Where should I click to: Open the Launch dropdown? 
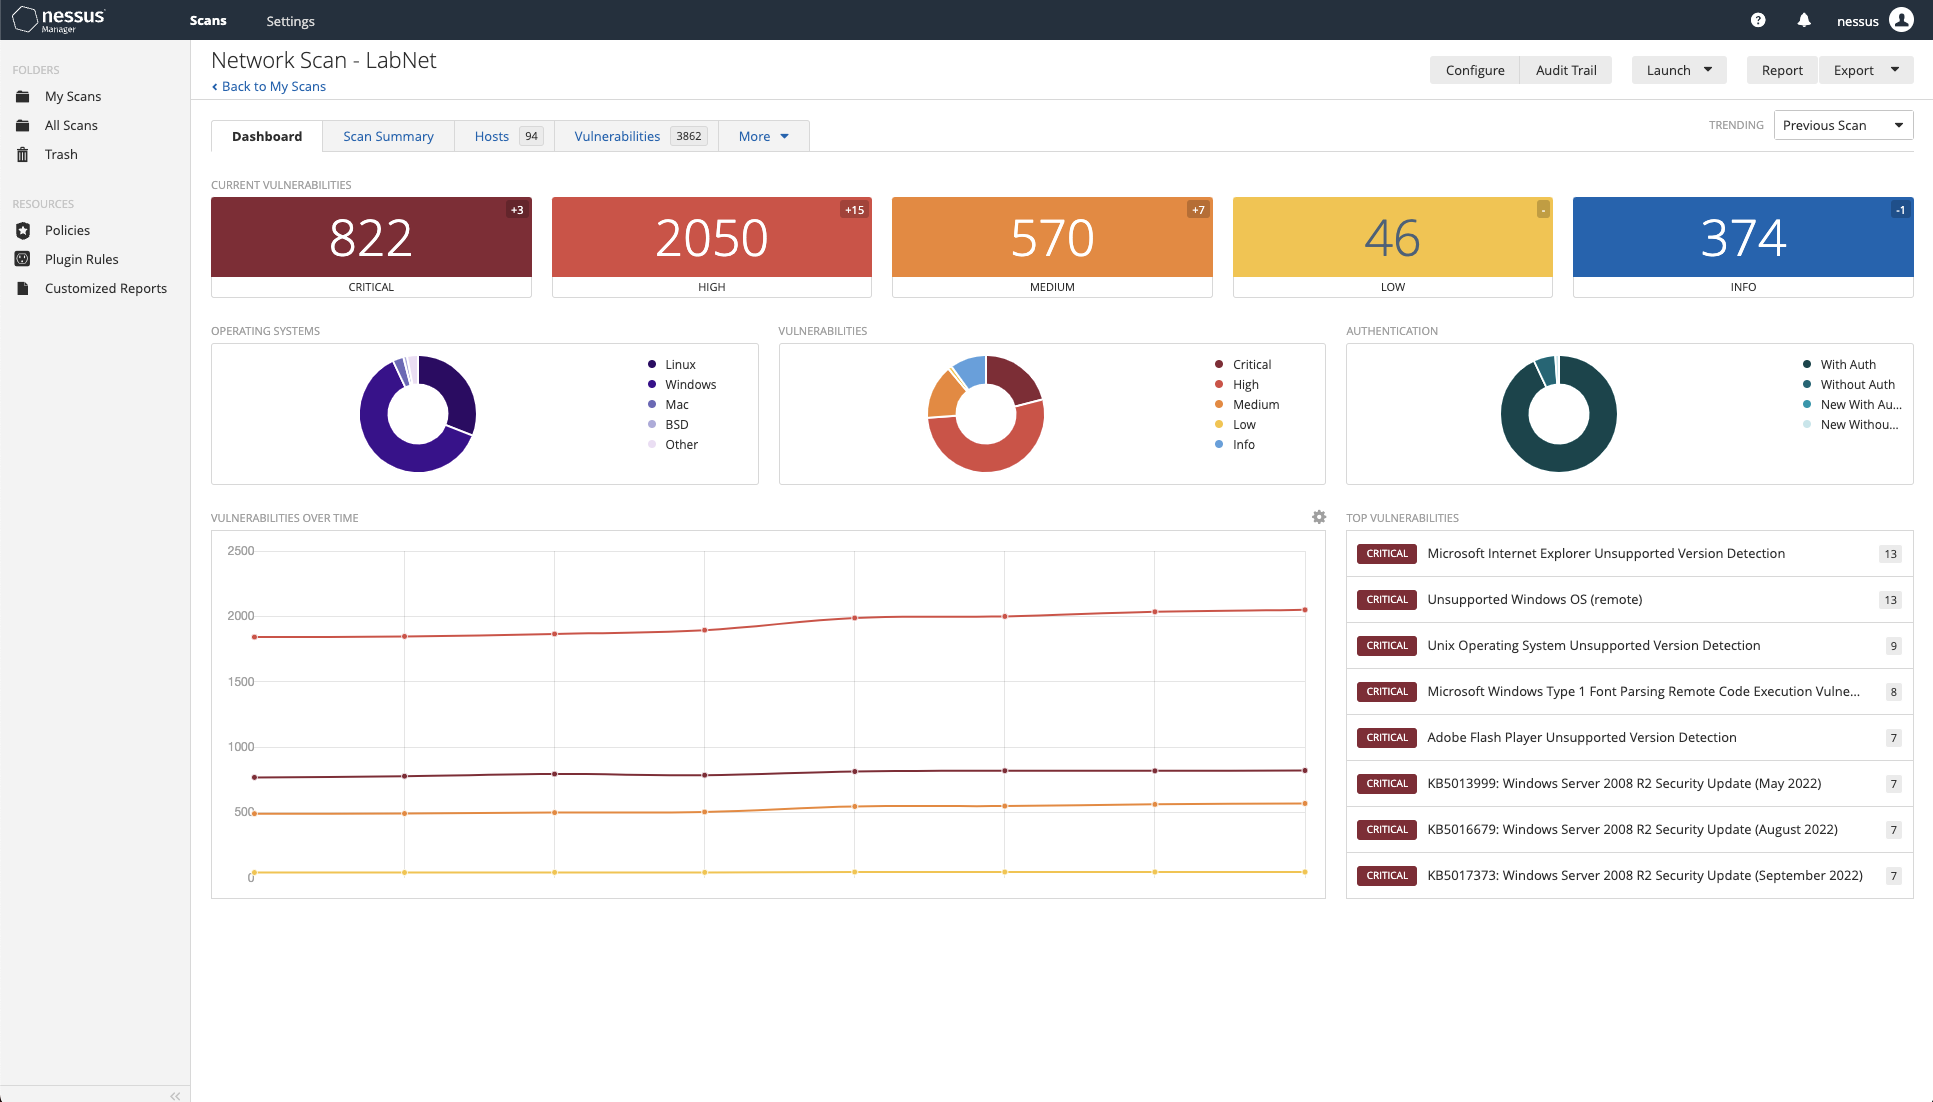point(1679,70)
